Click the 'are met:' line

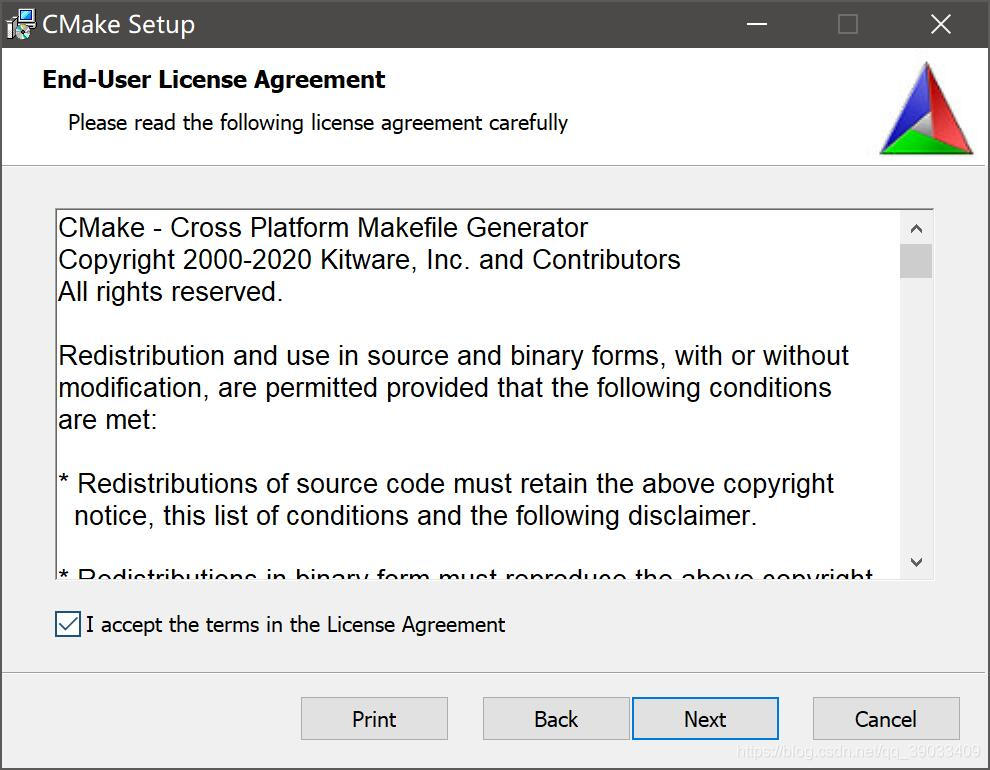pos(107,420)
